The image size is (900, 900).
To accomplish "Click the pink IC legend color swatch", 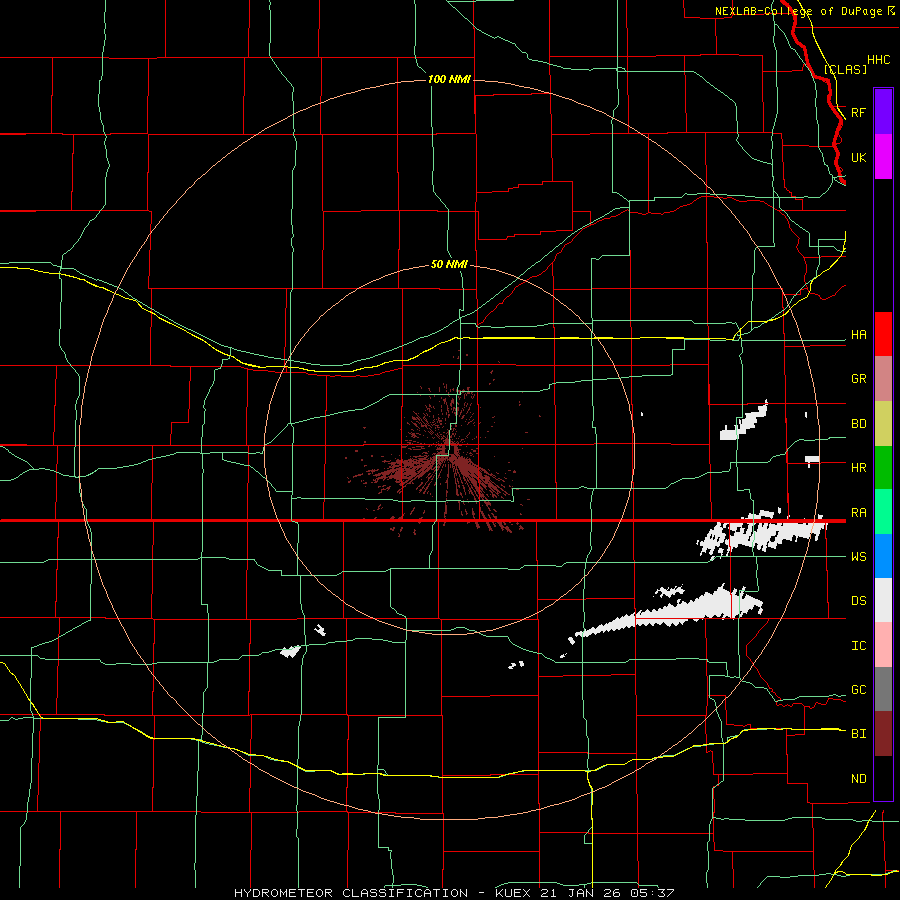I will [x=883, y=645].
